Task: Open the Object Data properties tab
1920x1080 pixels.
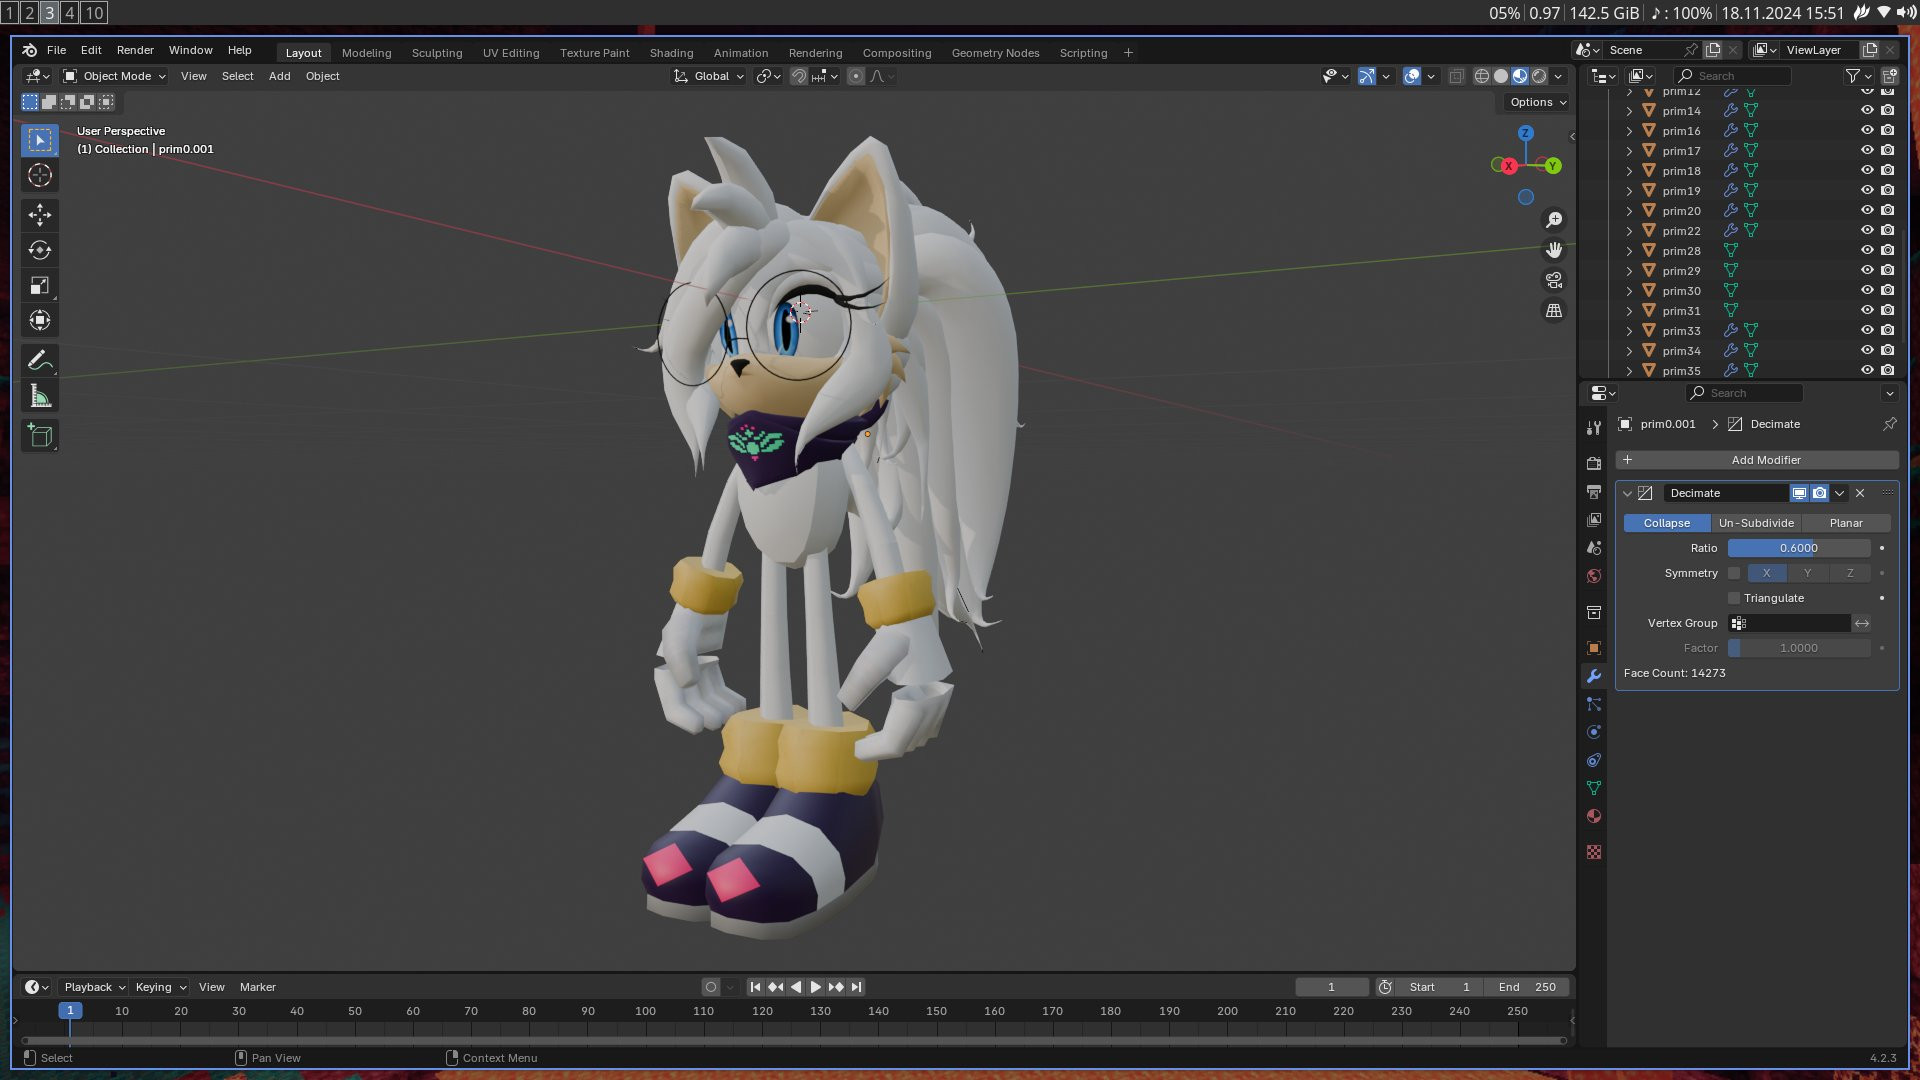Action: point(1594,788)
